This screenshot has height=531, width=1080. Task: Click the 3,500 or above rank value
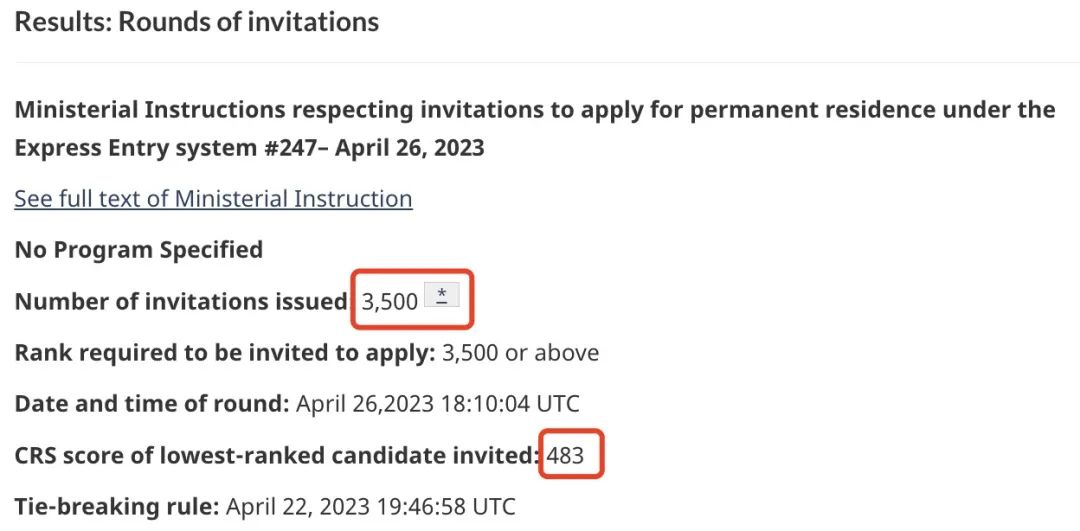[521, 352]
